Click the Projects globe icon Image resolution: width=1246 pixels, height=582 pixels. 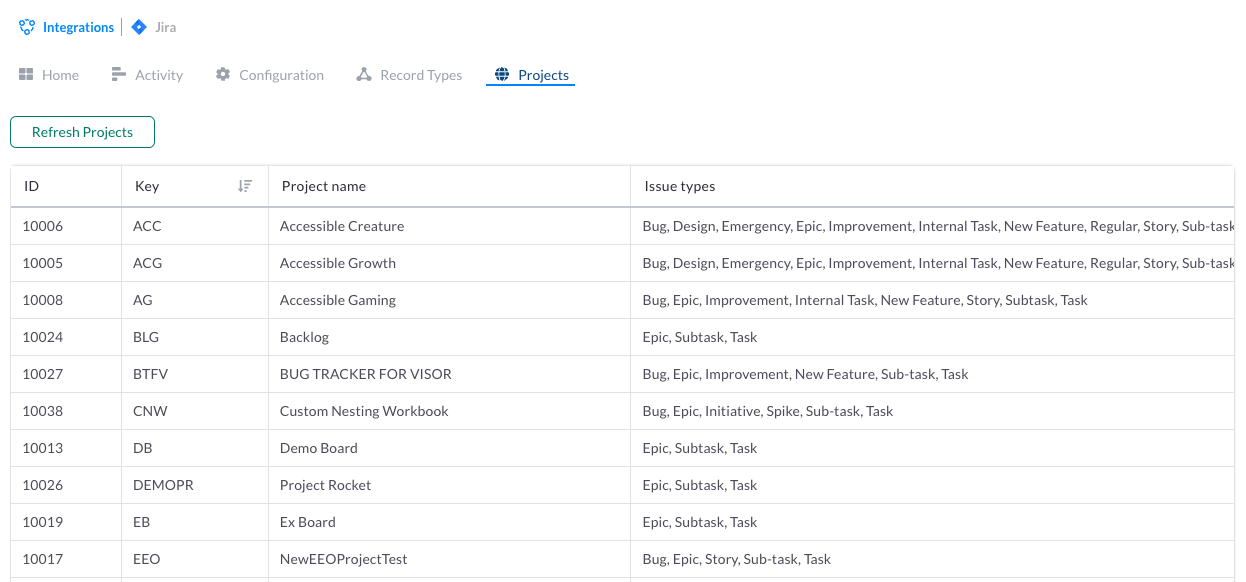coord(502,75)
